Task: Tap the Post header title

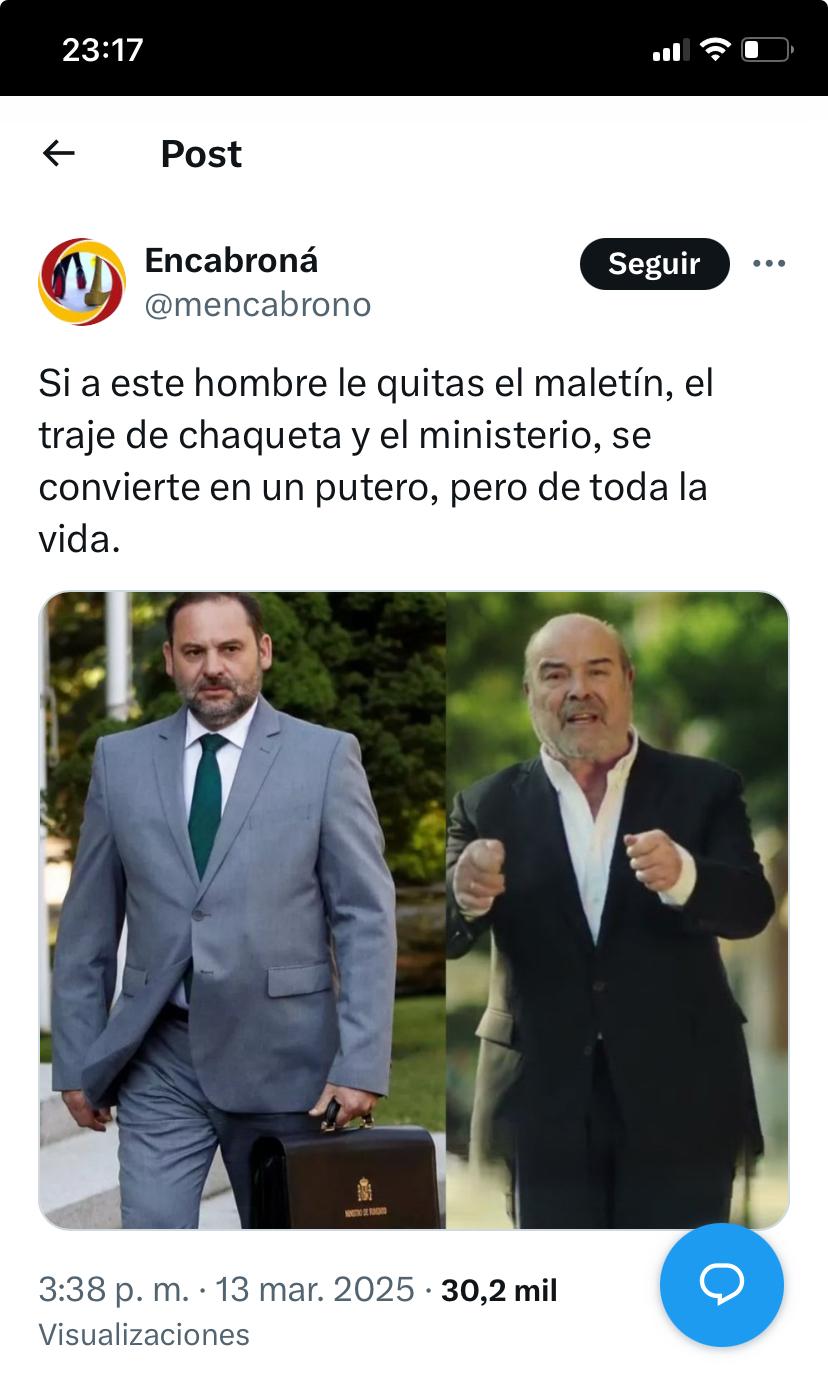Action: 201,154
